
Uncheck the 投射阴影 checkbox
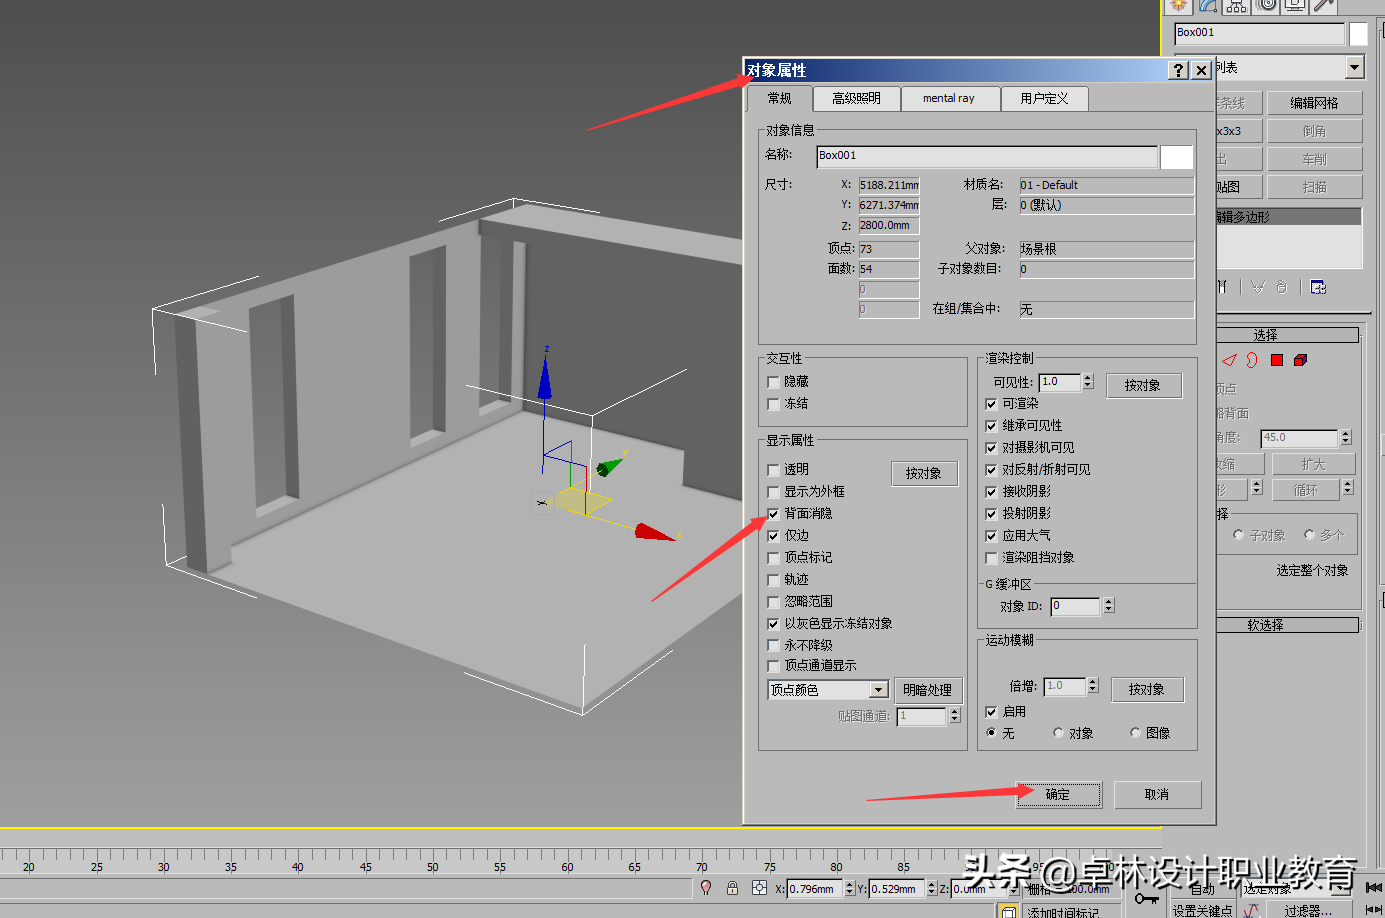991,514
